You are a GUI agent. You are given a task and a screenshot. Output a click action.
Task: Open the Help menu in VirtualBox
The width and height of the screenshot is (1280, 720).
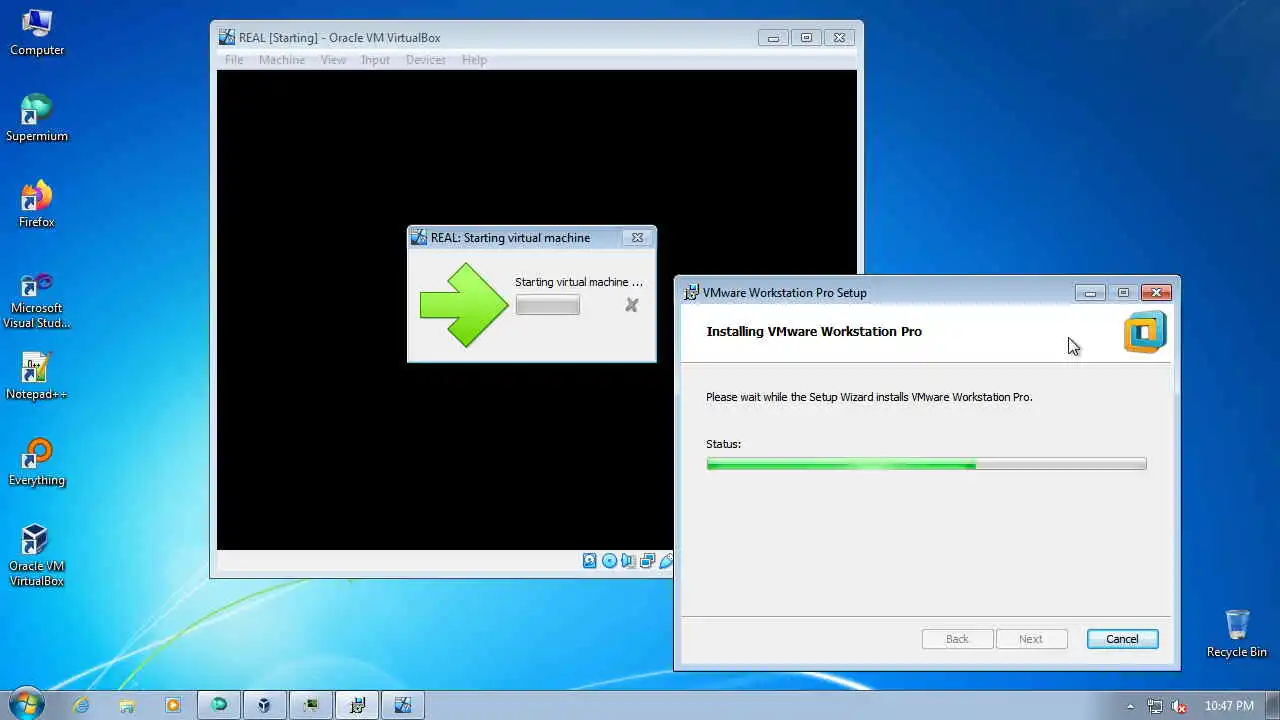[474, 60]
